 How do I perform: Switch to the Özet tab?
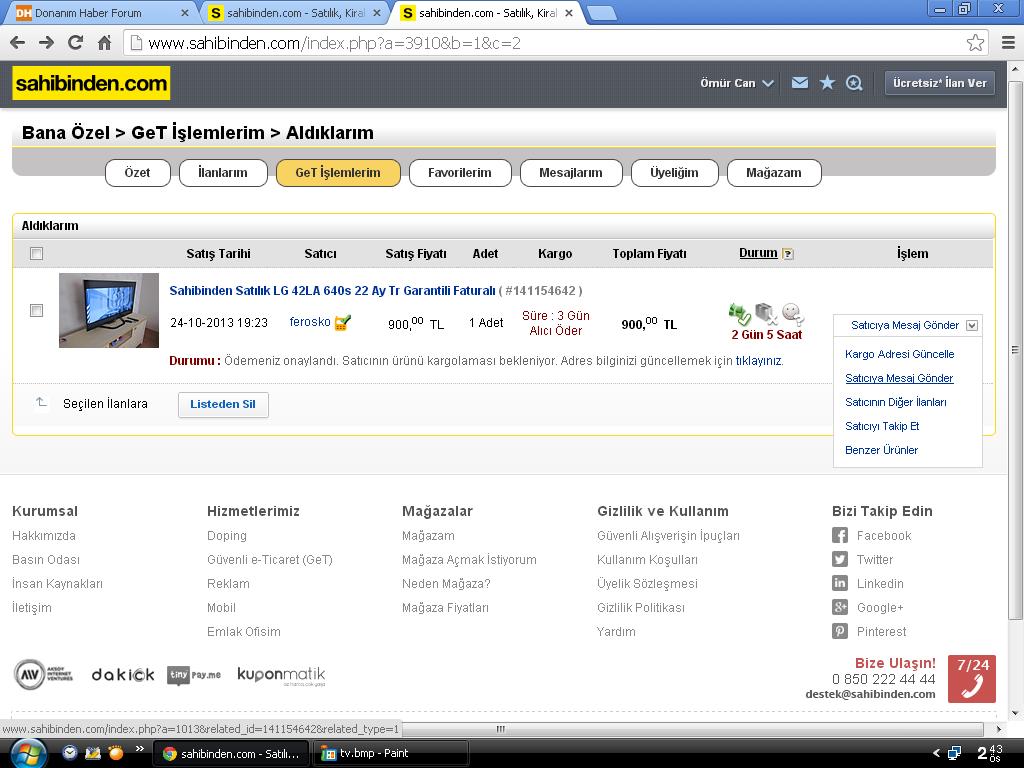point(137,172)
